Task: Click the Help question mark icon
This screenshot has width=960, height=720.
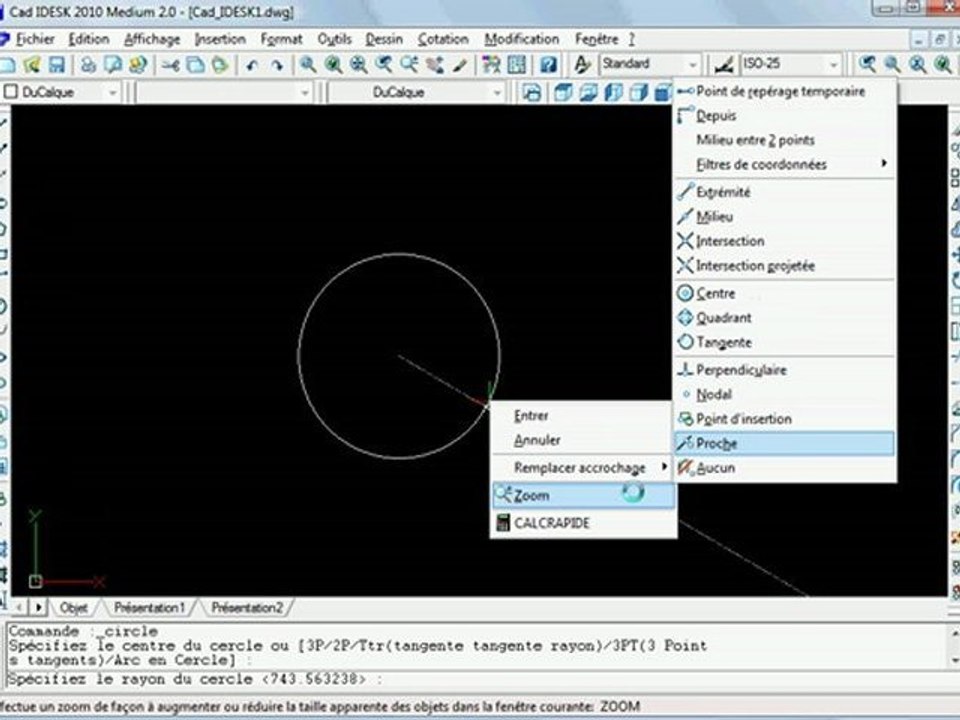Action: click(548, 64)
